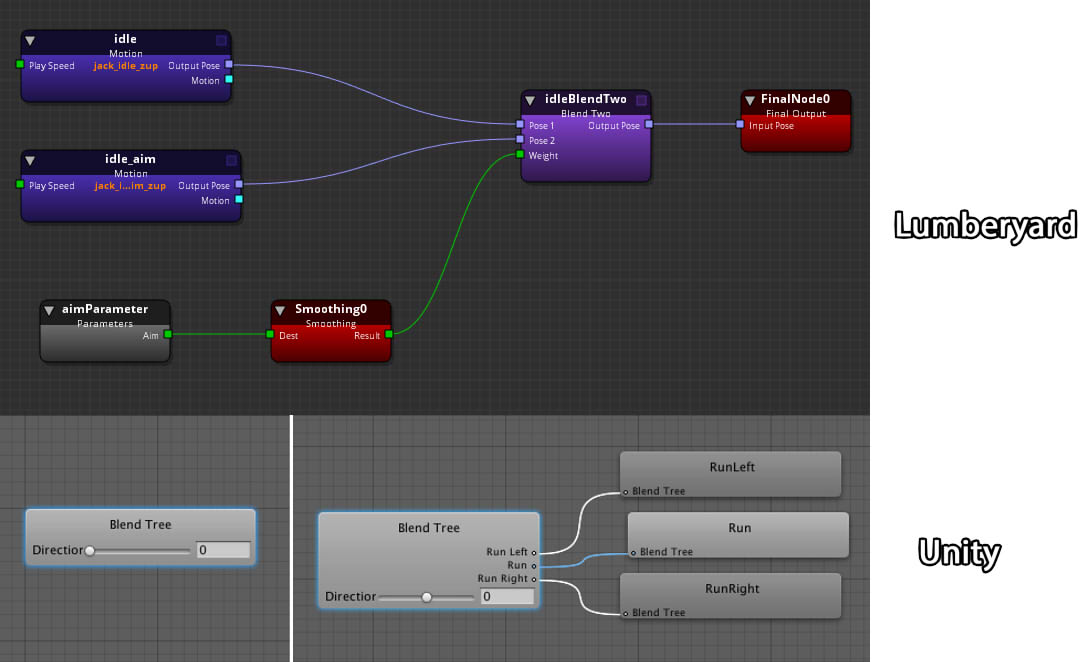Click the Motion output port on idle node
Image resolution: width=1081 pixels, height=662 pixels.
(229, 80)
